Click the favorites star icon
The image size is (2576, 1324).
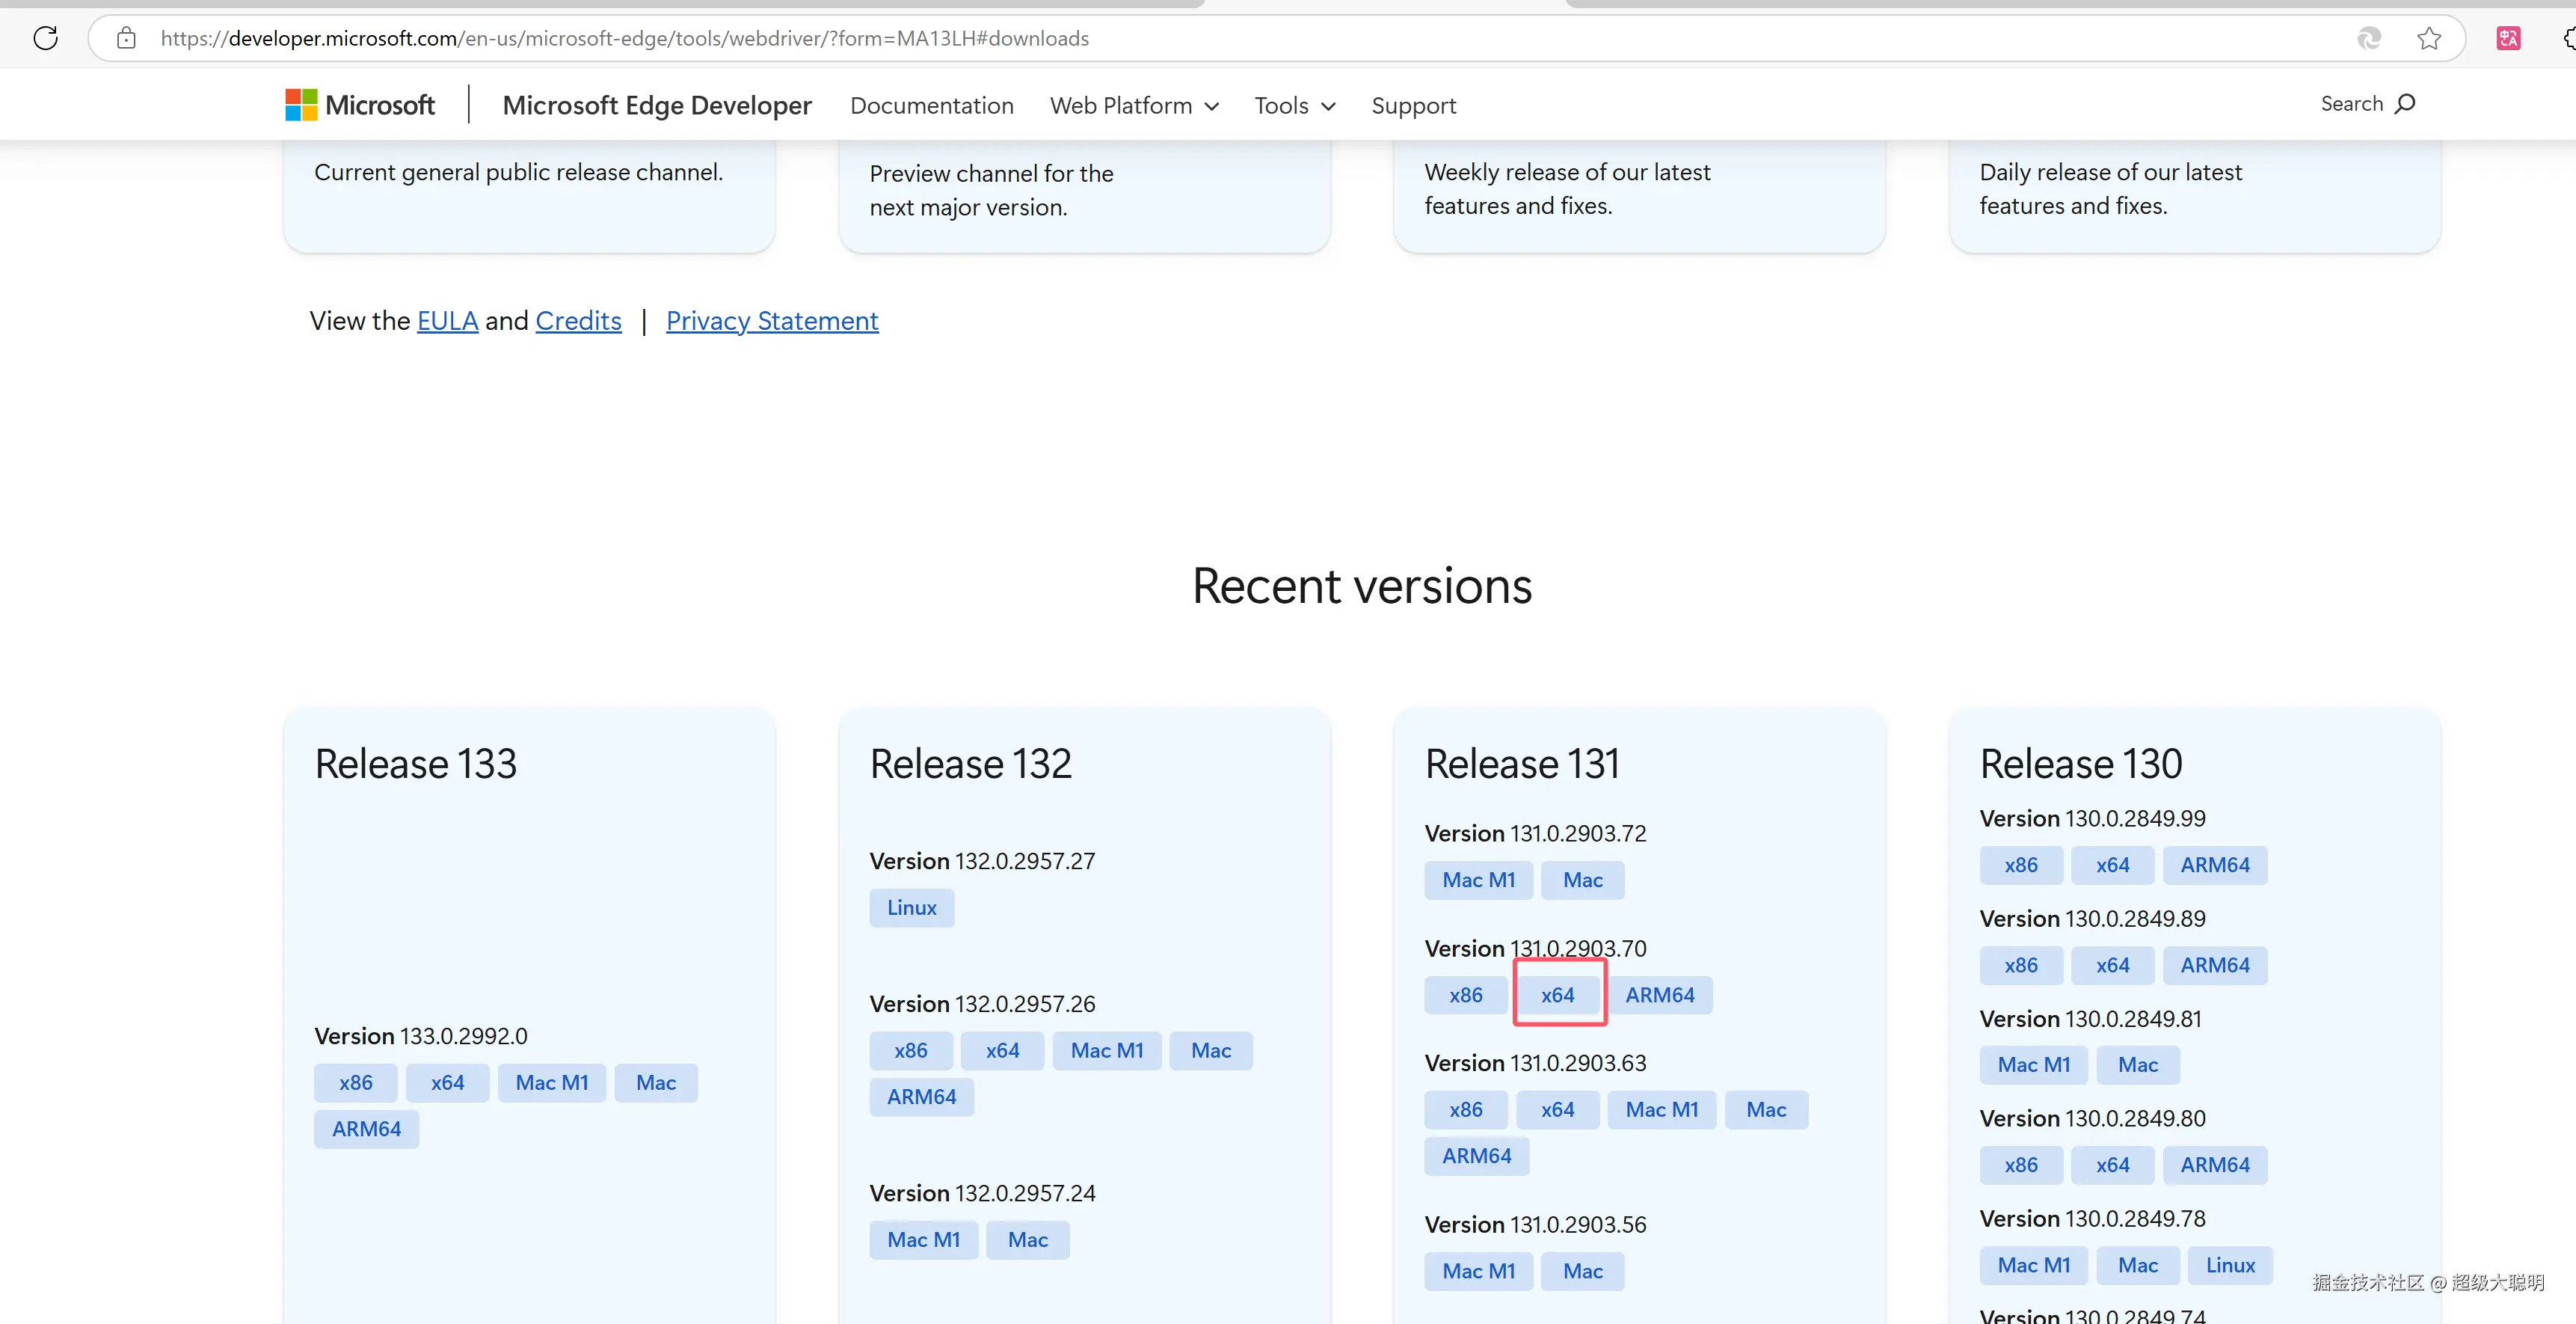[2429, 38]
